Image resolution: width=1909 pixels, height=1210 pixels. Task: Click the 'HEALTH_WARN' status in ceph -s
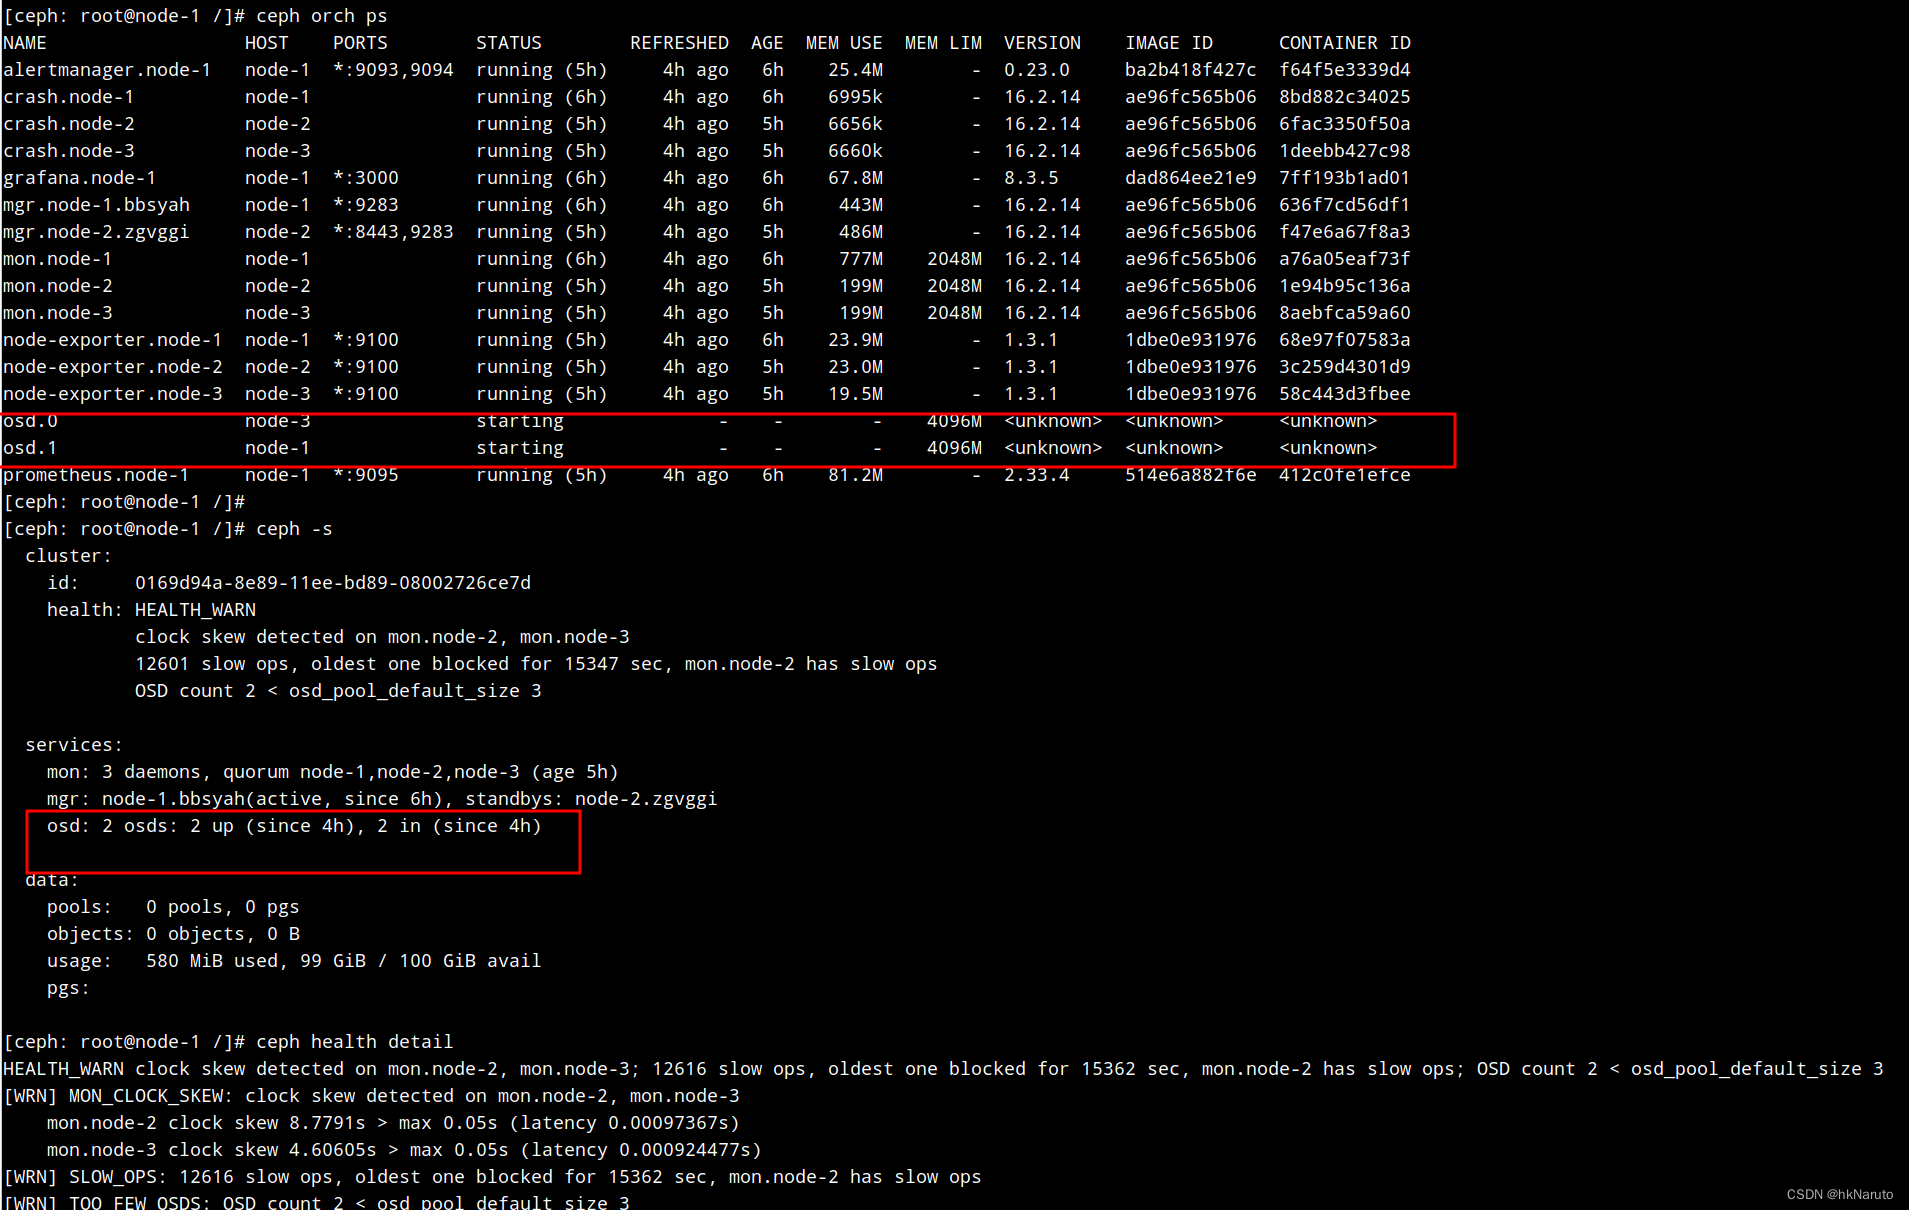[195, 610]
